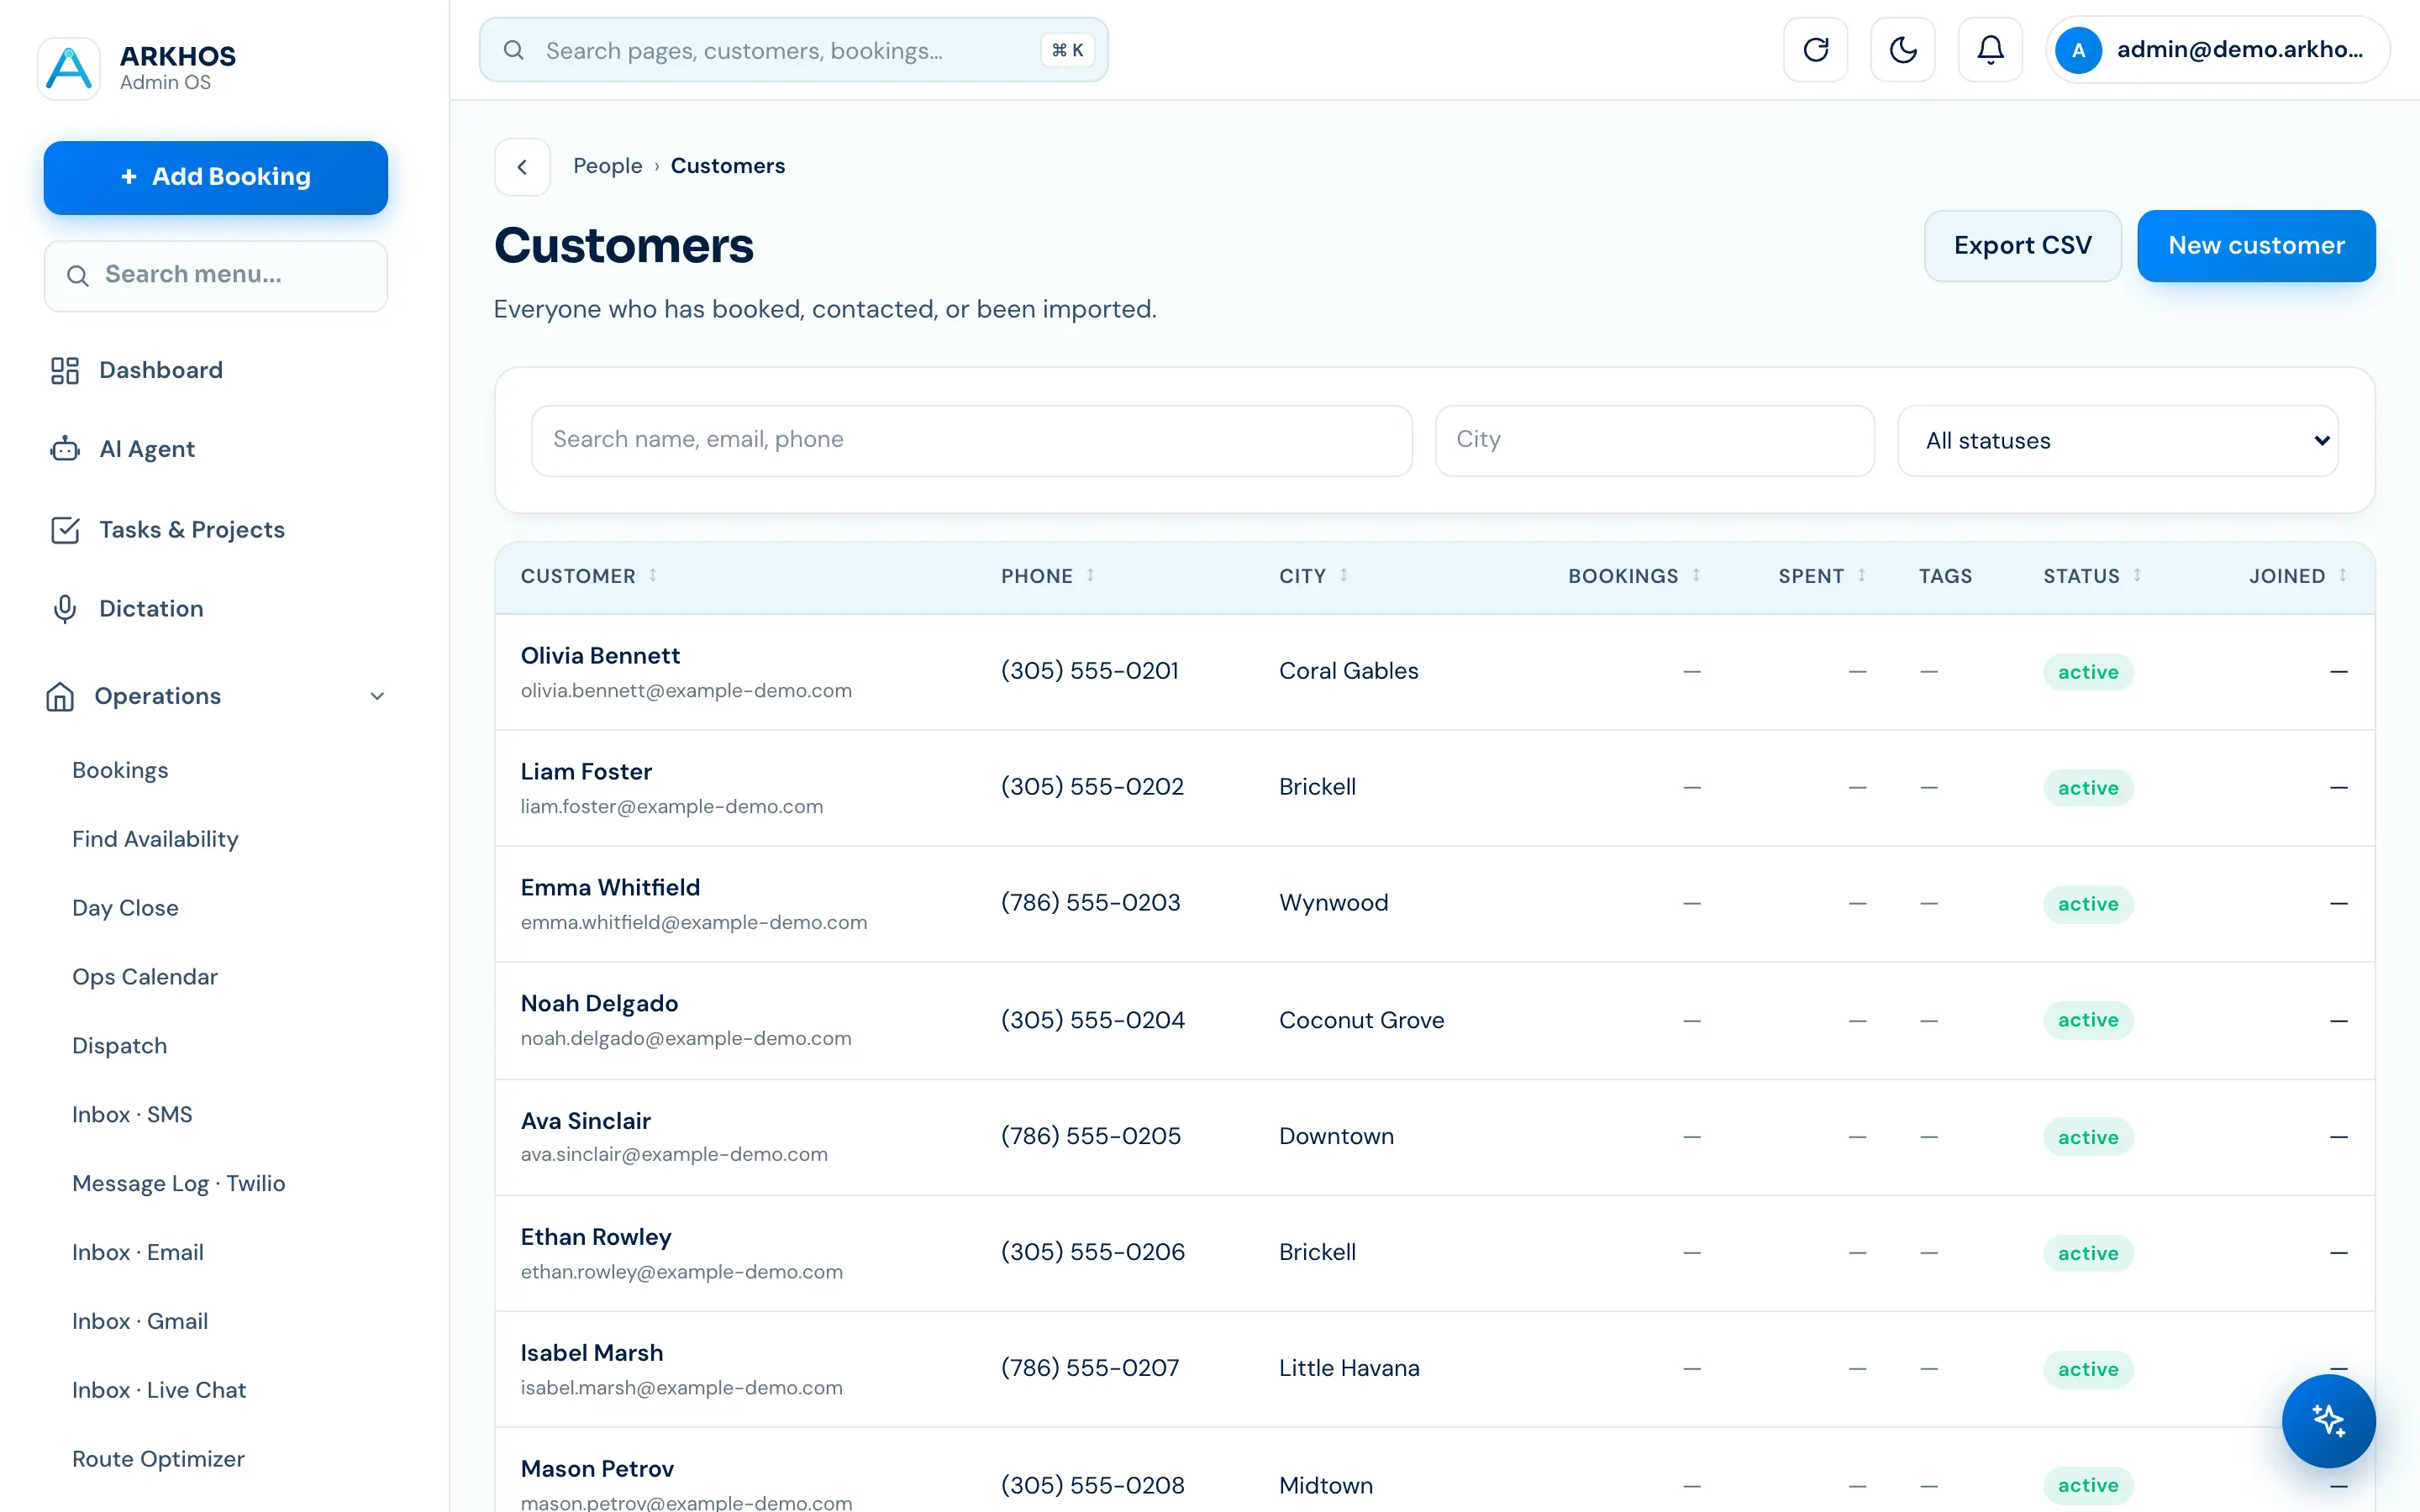Click the admin avatar circle
Screen dimensions: 2420x1512
(x=2078, y=49)
